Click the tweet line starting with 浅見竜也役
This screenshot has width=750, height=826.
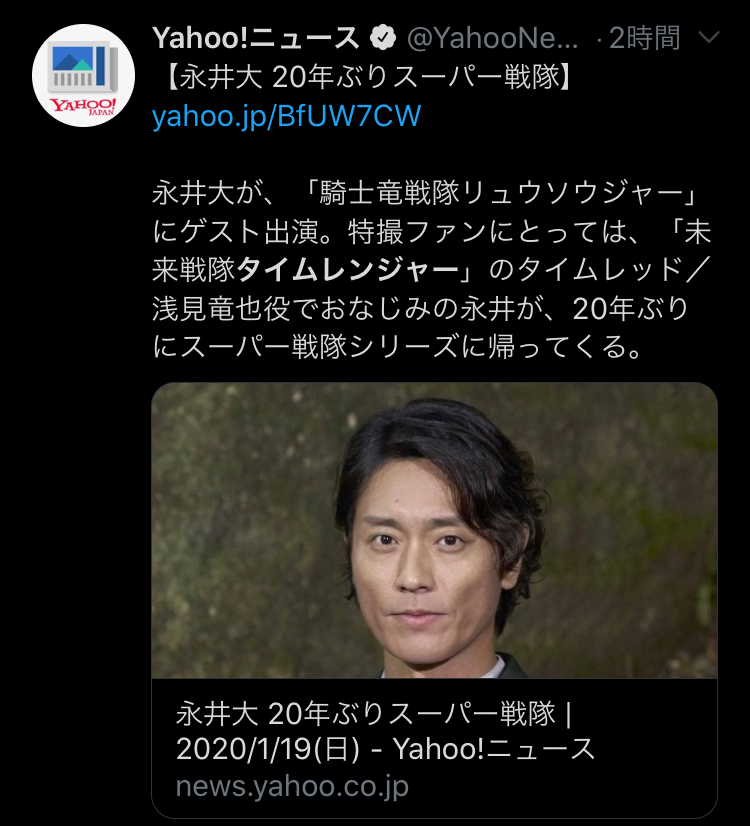[x=420, y=309]
